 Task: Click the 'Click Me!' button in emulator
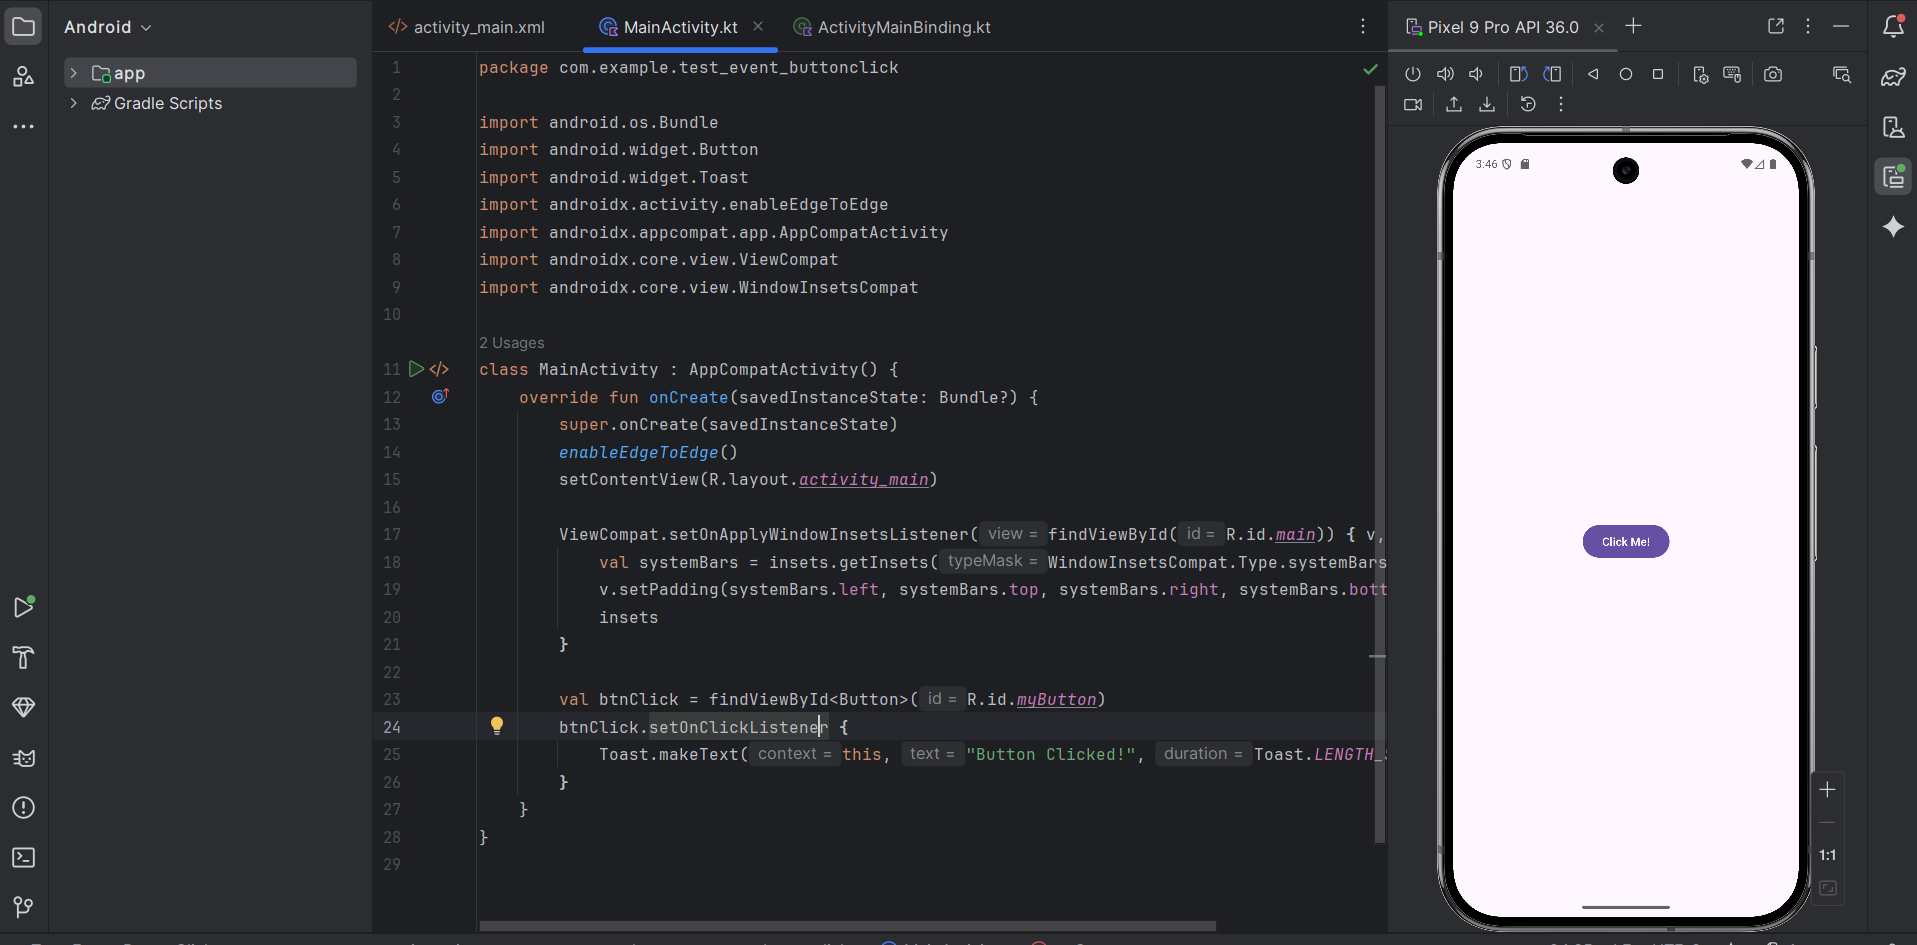(1625, 542)
